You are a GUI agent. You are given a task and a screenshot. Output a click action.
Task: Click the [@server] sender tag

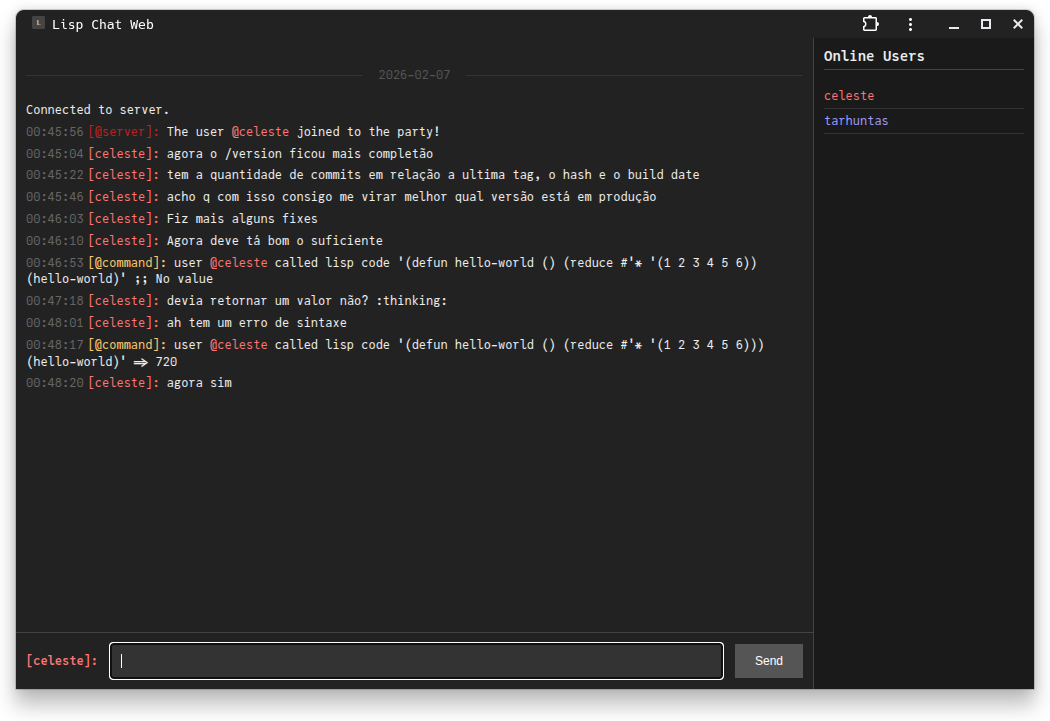(x=123, y=132)
